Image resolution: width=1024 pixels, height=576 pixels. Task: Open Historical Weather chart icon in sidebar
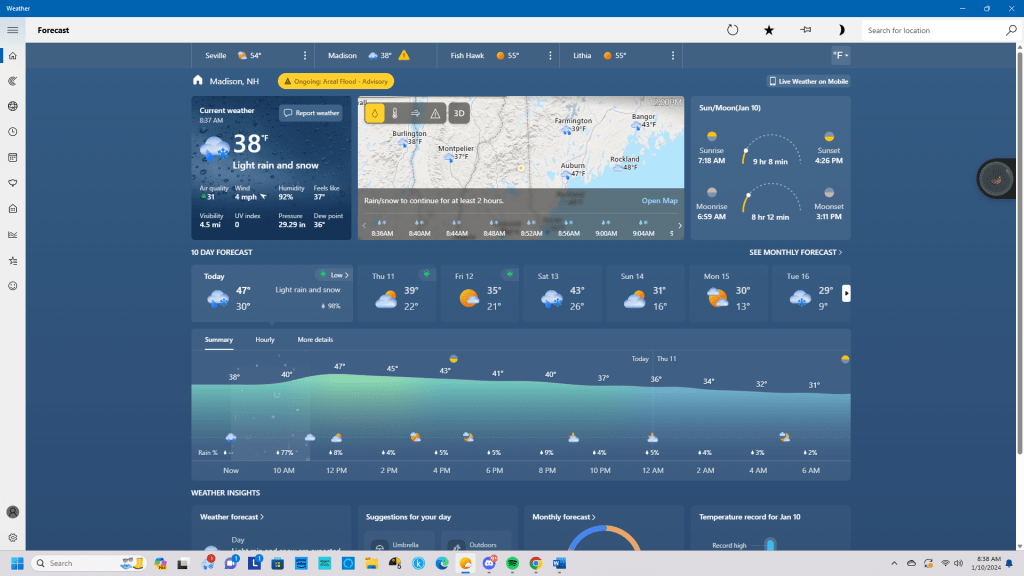click(x=13, y=235)
